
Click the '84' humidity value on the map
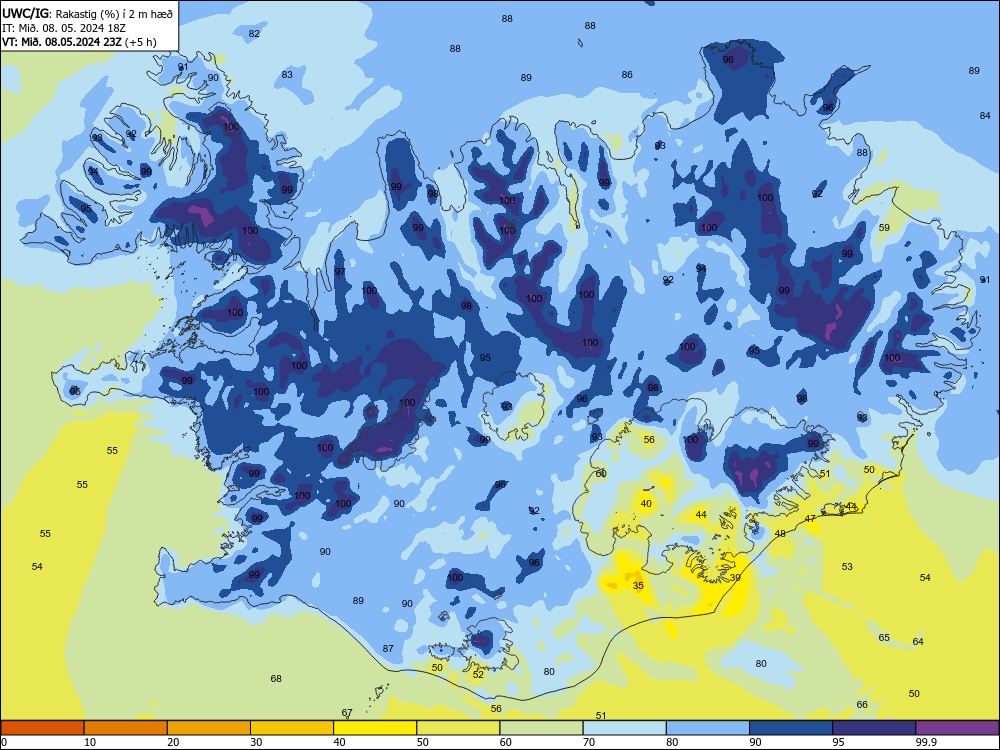(x=985, y=115)
